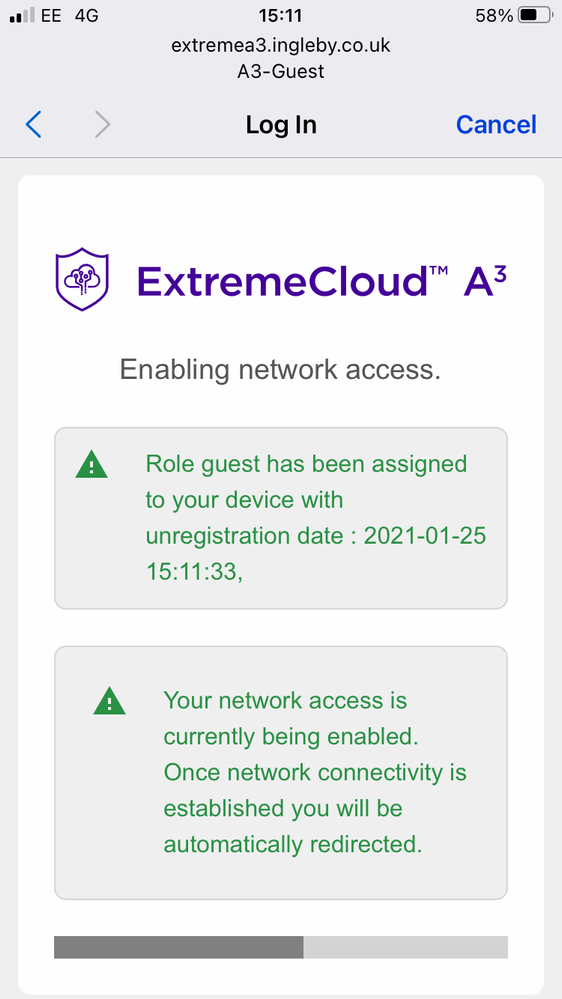Viewport: 562px width, 999px height.
Task: Tap the forward arrow in navigation bar
Action: pos(103,124)
